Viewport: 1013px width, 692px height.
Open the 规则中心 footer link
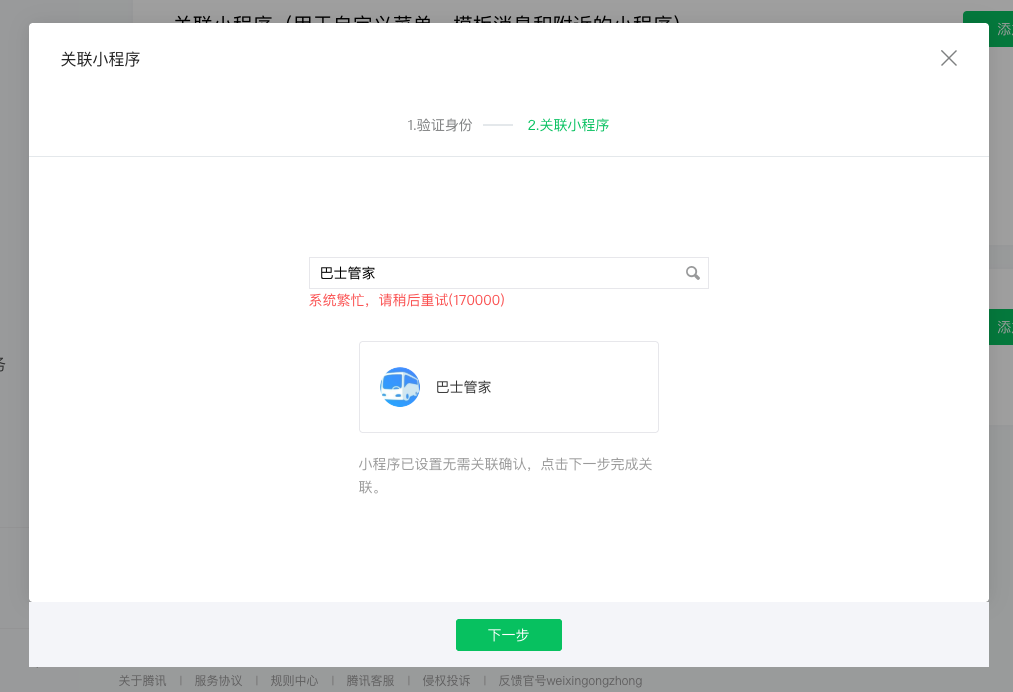[x=295, y=681]
